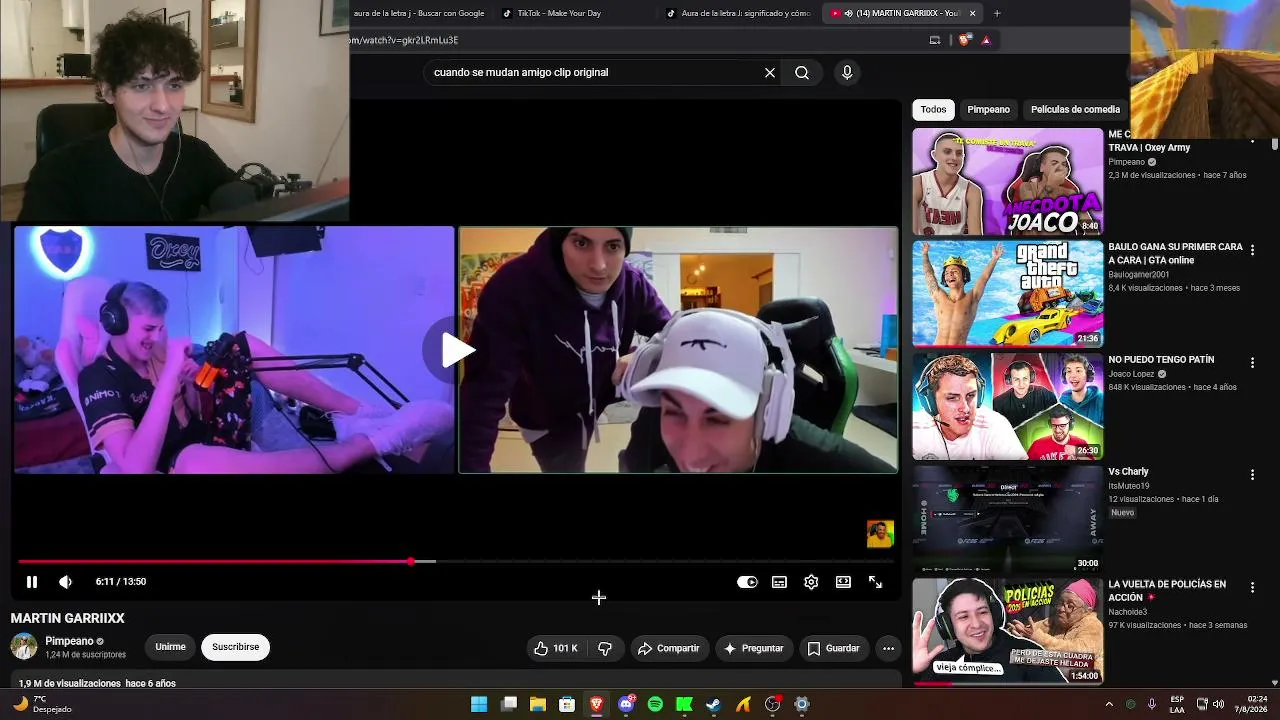Click the Compartir button
The image size is (1280, 720).
click(668, 648)
